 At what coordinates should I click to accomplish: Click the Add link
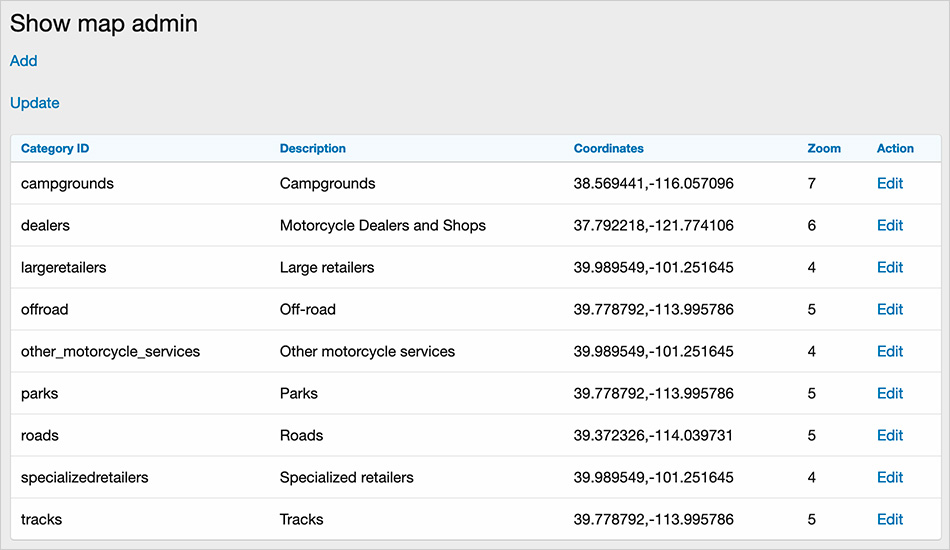(x=23, y=61)
